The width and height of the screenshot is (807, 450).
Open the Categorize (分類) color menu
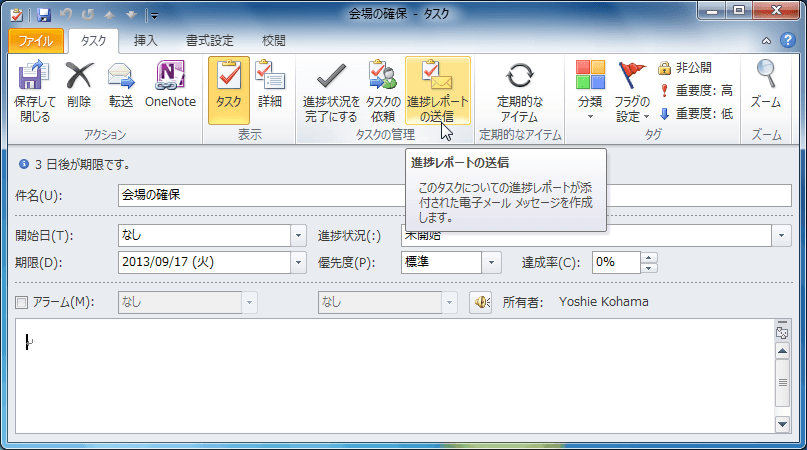590,91
